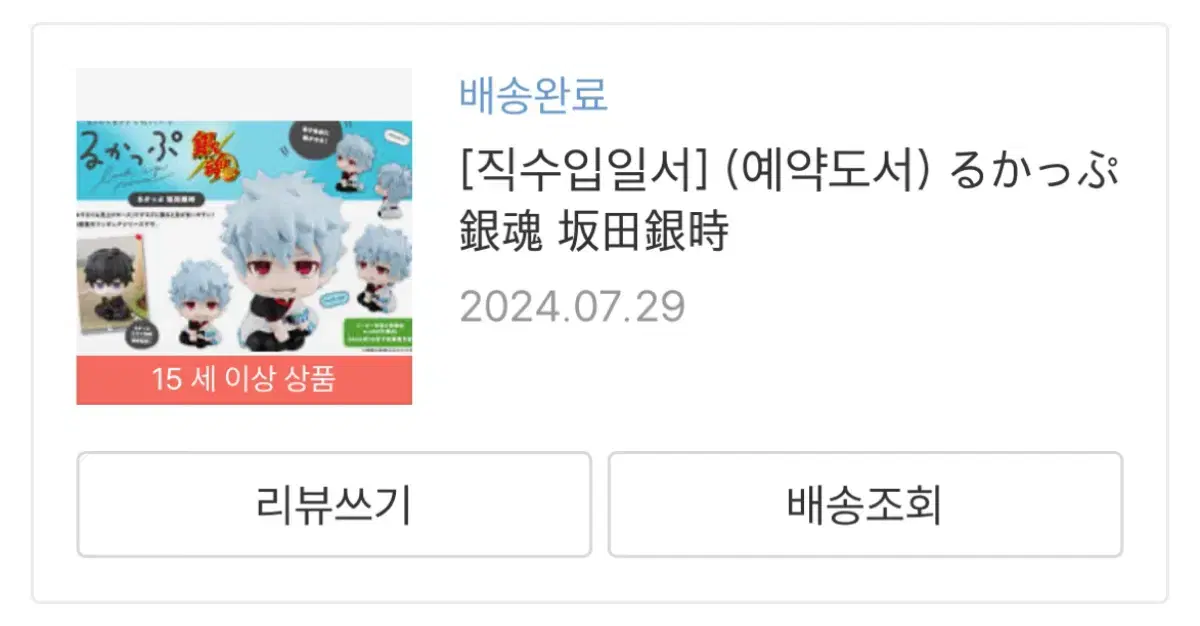The image size is (1200, 626).
Task: Click the 배송완료 status label
Action: pos(534,95)
